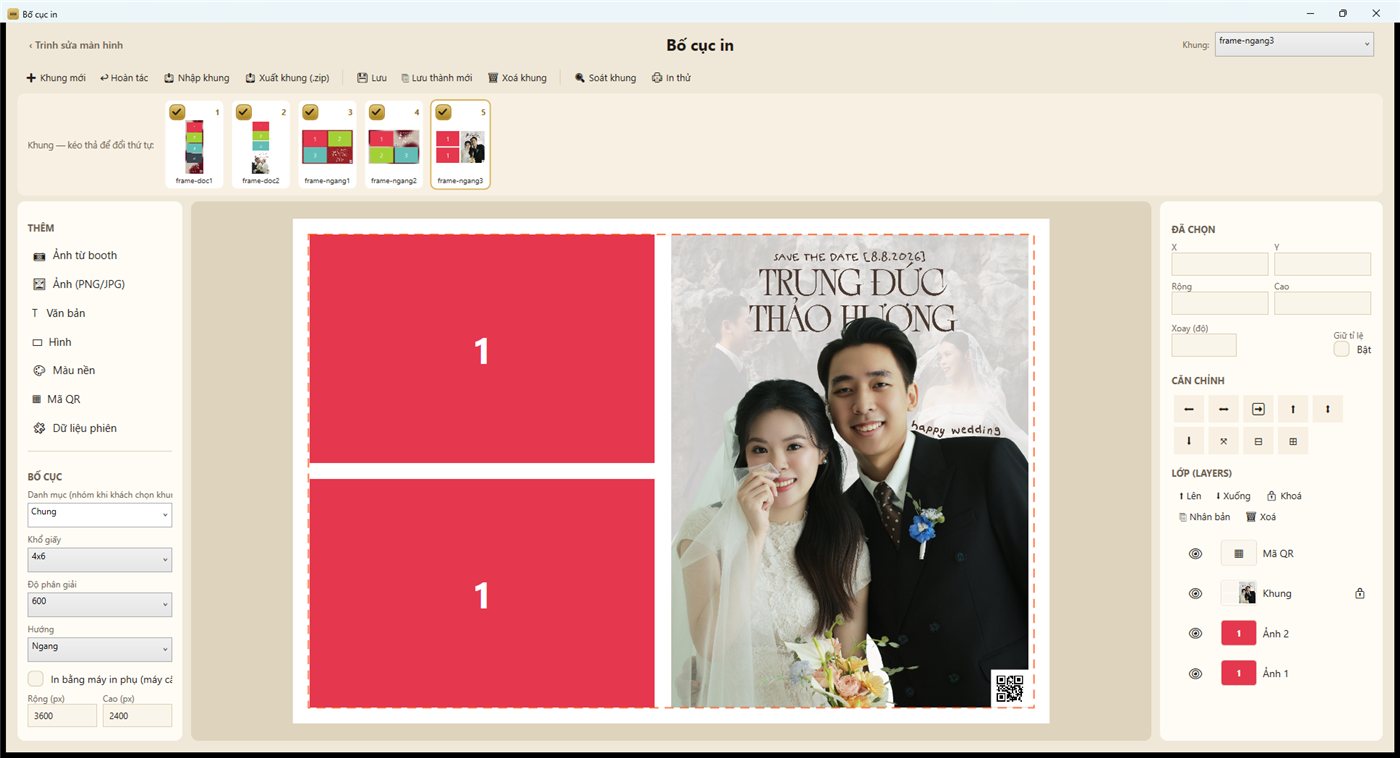Screen dimensions: 1400x758
Task: Select the frame-ngang2 thumbnail
Action: pyautogui.click(x=394, y=146)
